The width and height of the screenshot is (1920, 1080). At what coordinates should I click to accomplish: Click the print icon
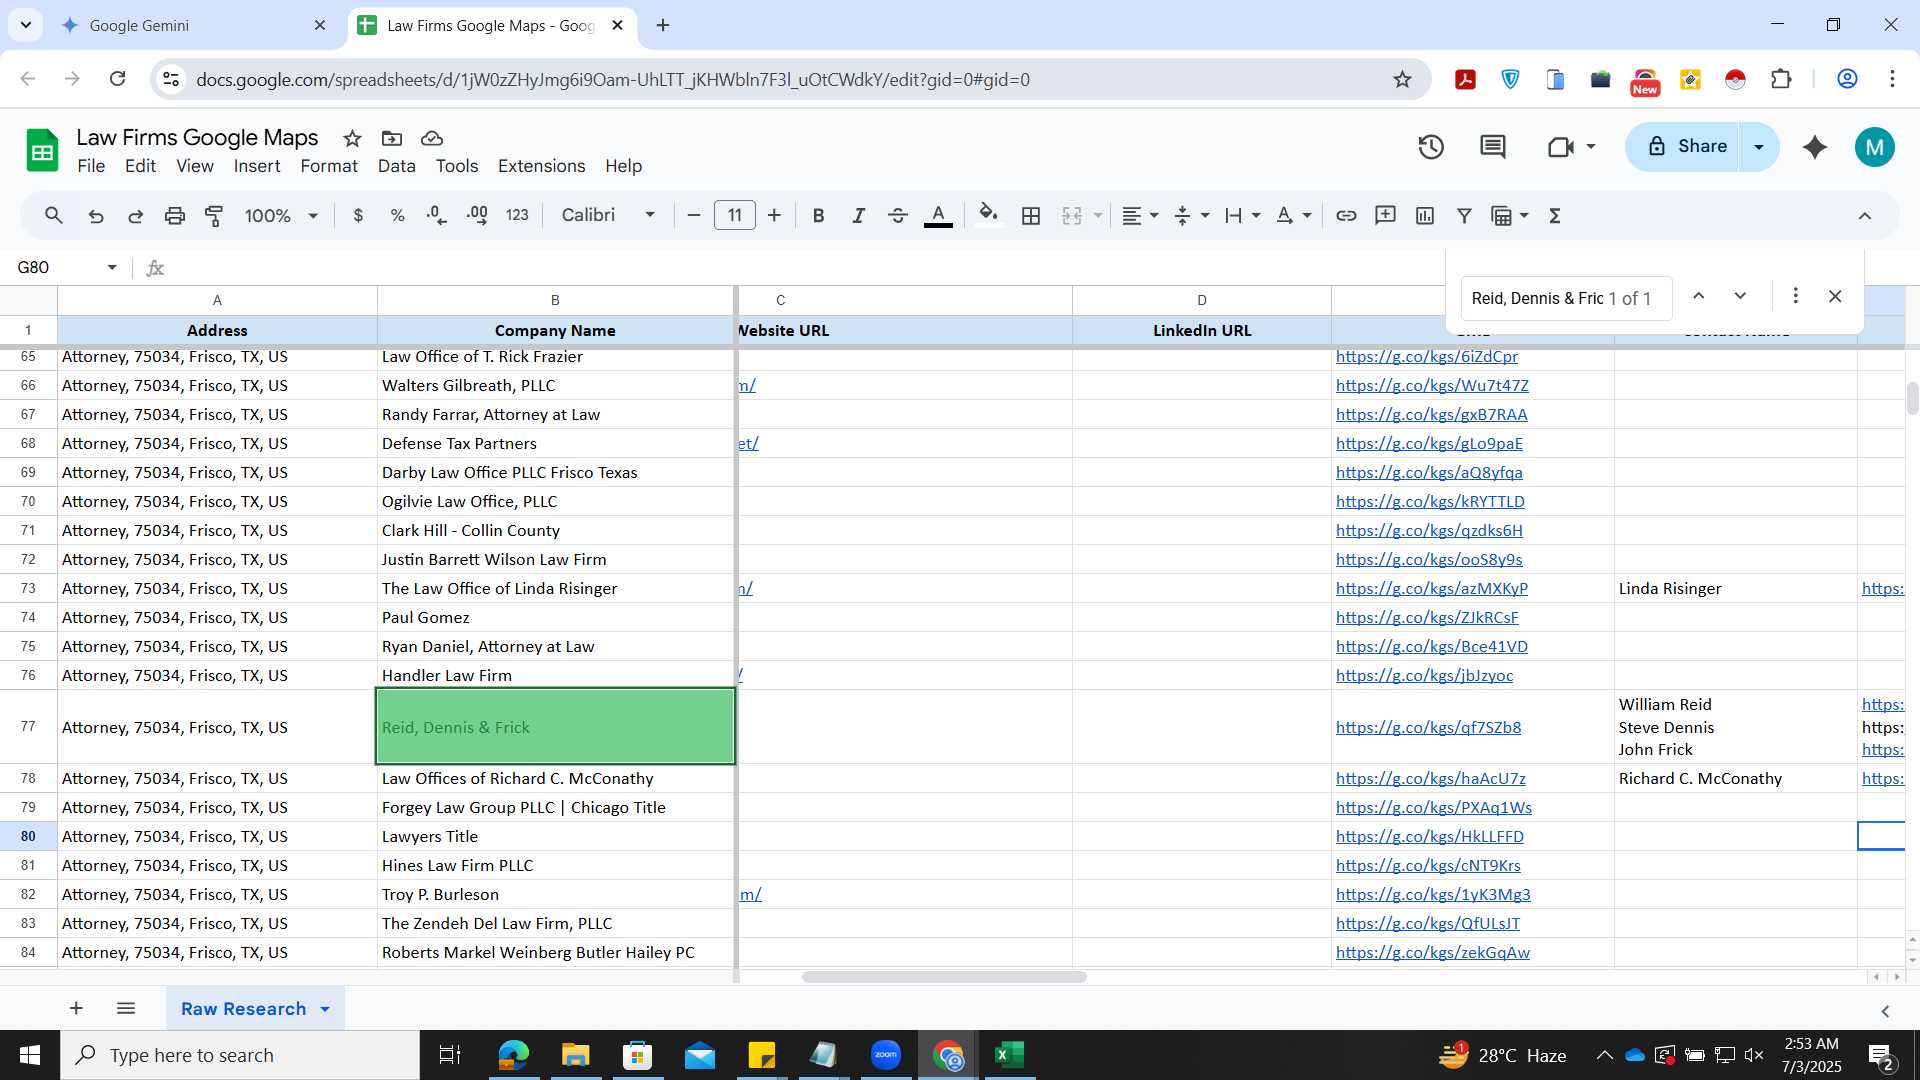click(x=175, y=215)
